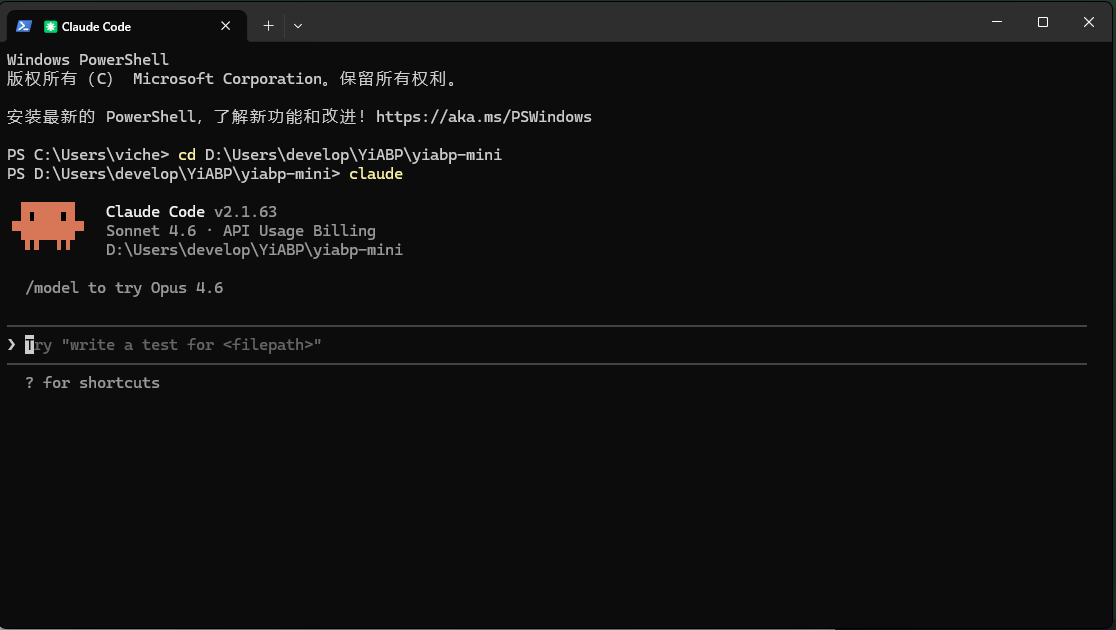Image resolution: width=1116 pixels, height=630 pixels.
Task: Click the "? for shortcuts" hint text
Action: coord(92,383)
